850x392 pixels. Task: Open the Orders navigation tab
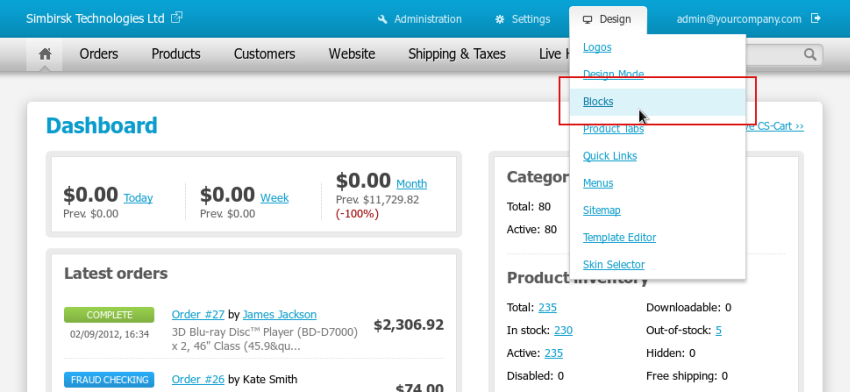pyautogui.click(x=99, y=54)
